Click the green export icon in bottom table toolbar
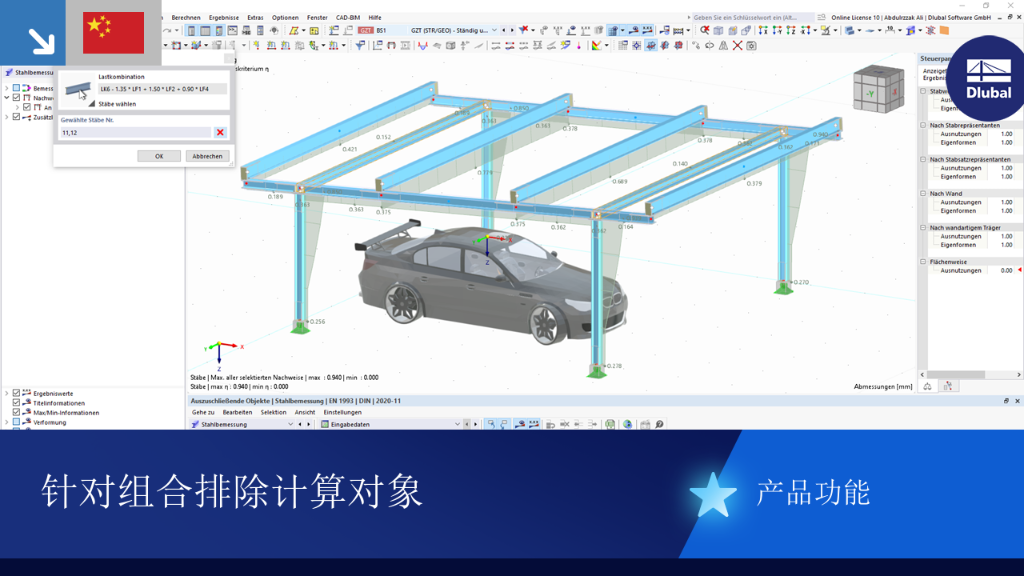The height and width of the screenshot is (576, 1024). tap(610, 424)
